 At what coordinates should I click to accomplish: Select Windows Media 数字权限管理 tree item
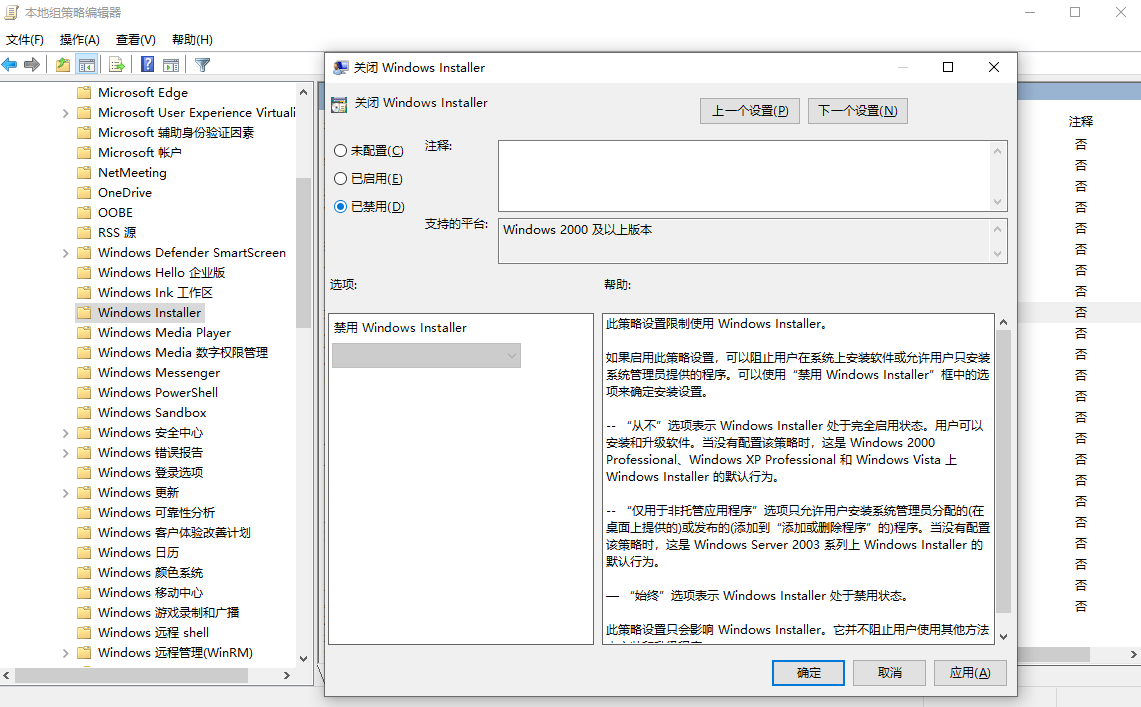click(183, 353)
